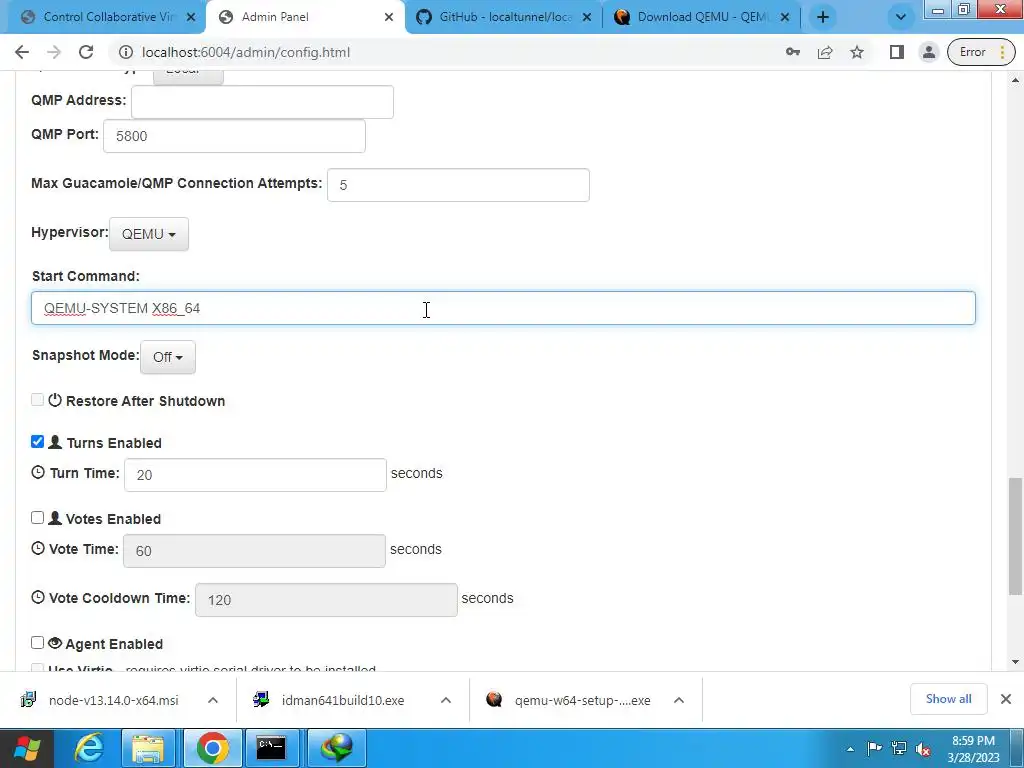1024x768 pixels.
Task: Close the downloads bar
Action: (x=1006, y=699)
